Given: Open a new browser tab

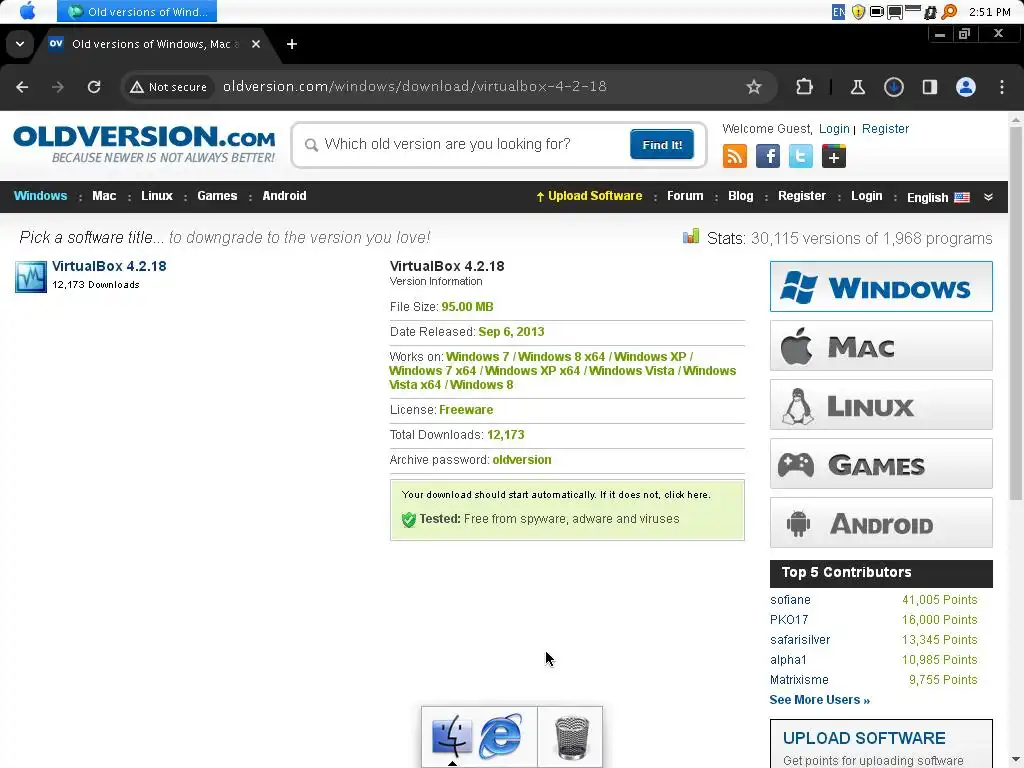Looking at the screenshot, I should pyautogui.click(x=292, y=44).
